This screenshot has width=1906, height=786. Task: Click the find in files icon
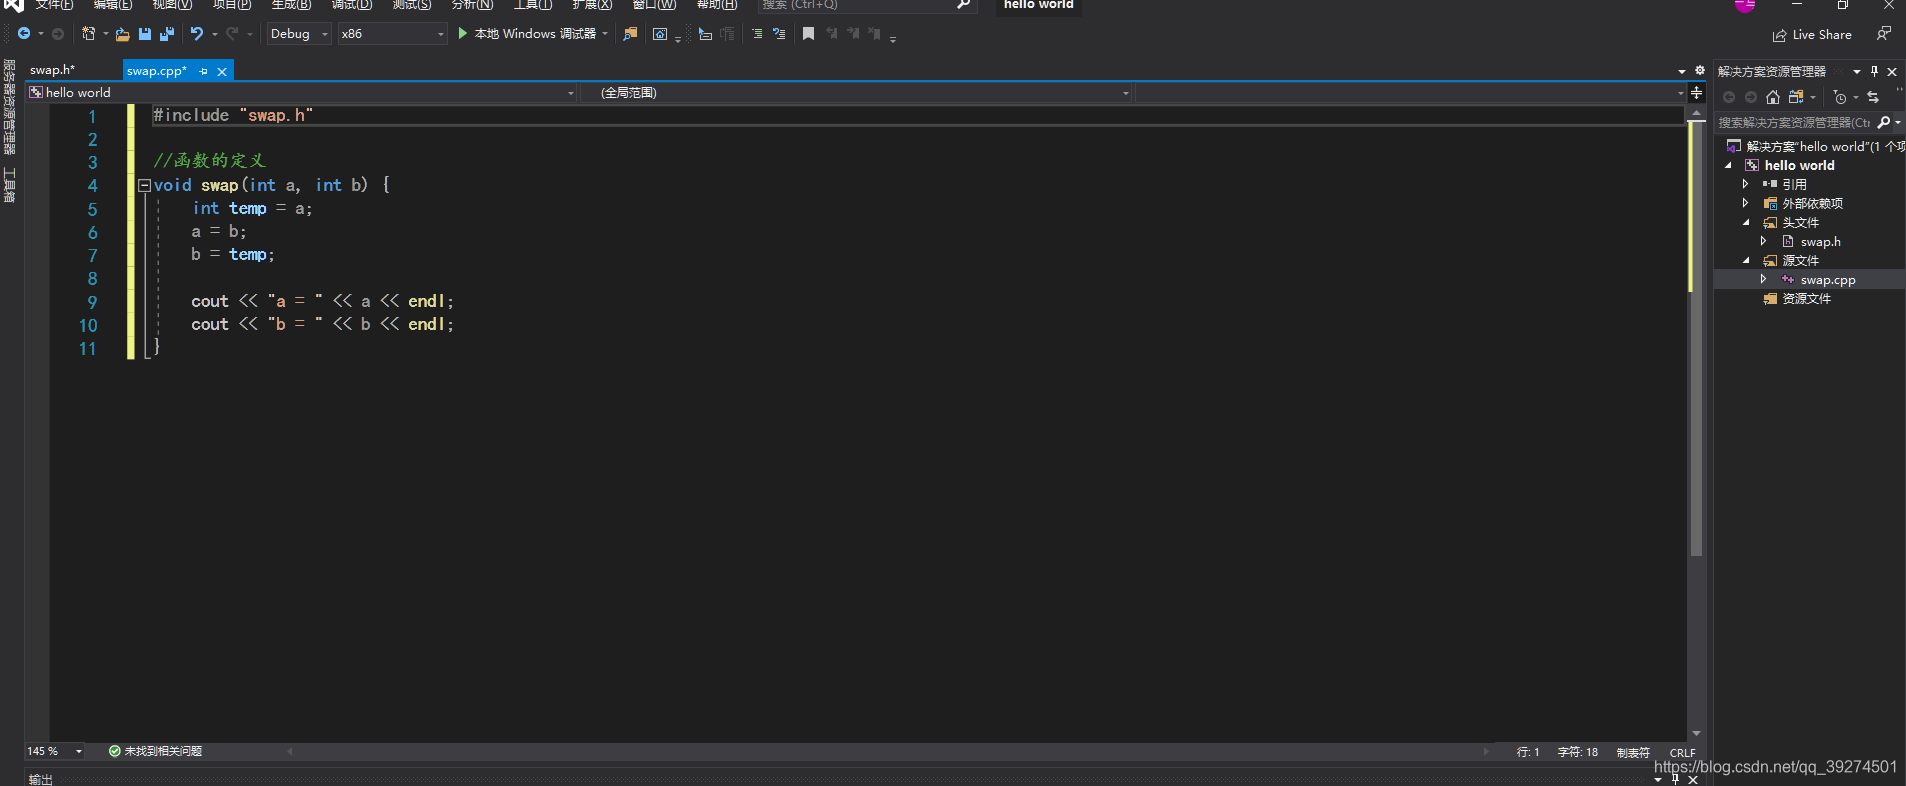(x=630, y=34)
